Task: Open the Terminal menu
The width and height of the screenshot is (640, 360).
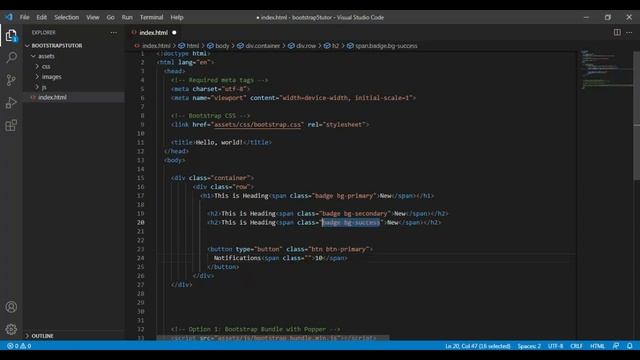Action: pyautogui.click(x=151, y=17)
